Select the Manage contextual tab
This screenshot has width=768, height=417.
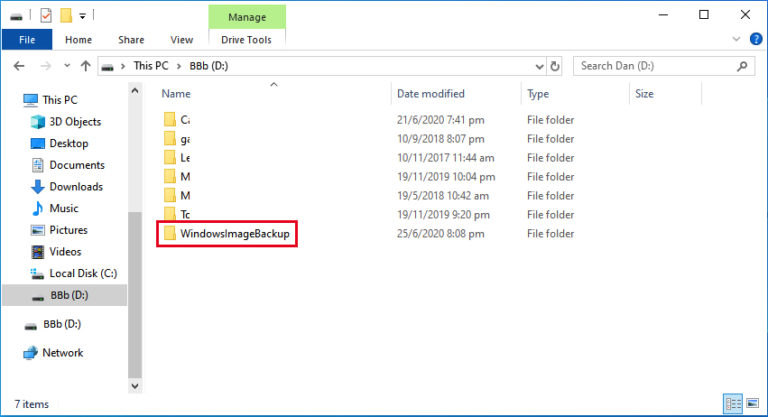[x=247, y=17]
